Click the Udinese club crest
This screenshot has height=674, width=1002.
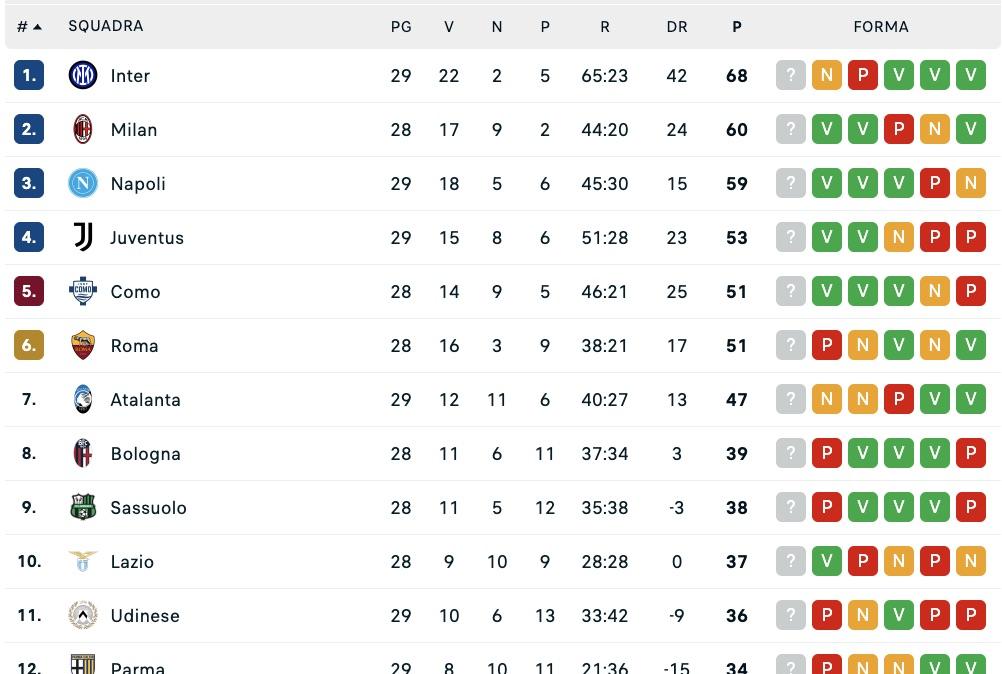[x=82, y=615]
